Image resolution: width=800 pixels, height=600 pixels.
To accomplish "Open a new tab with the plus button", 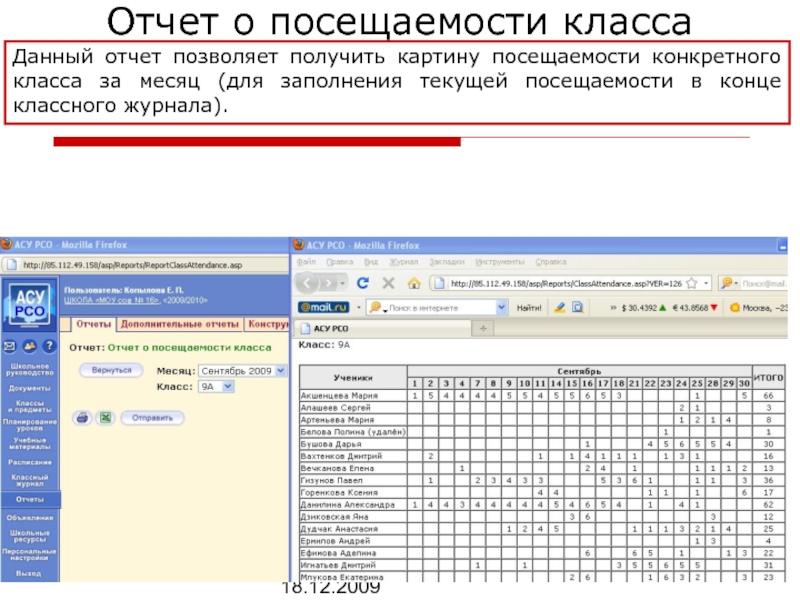I will click(484, 327).
